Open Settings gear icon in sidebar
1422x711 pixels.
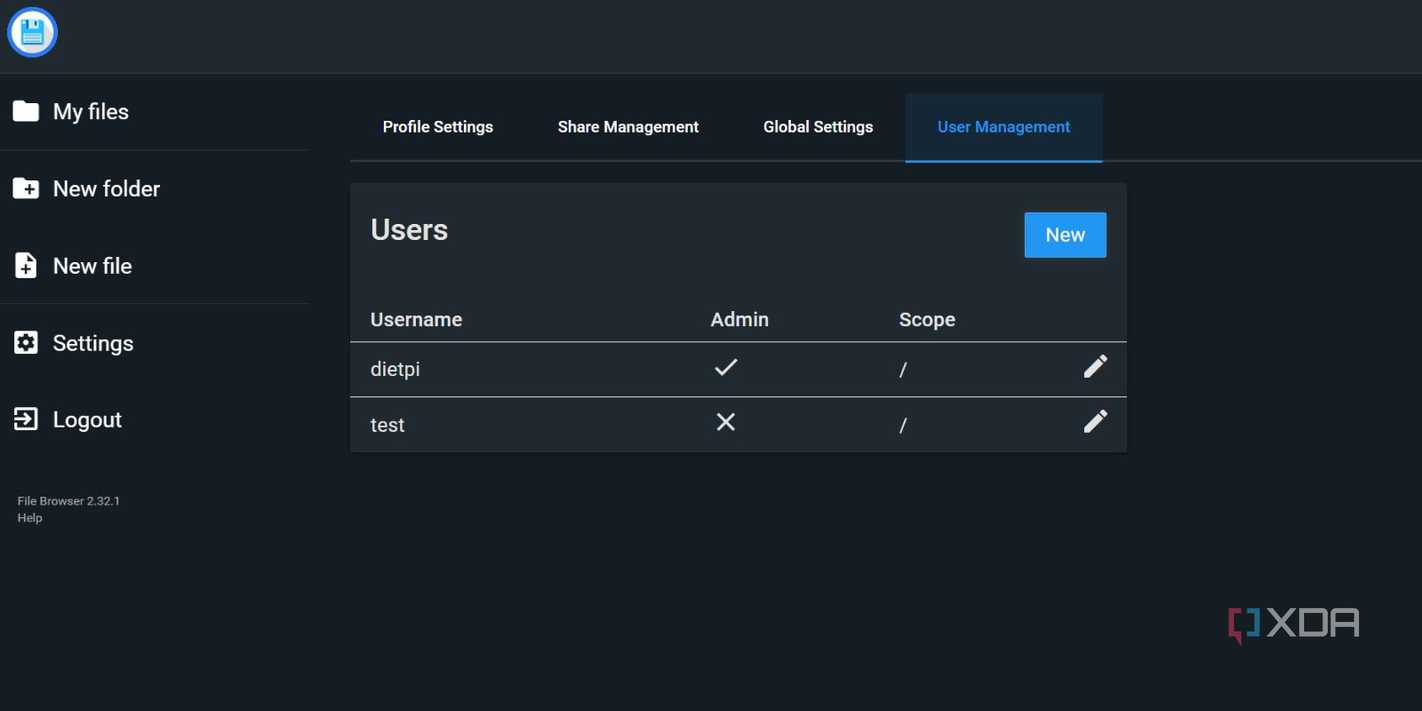(x=26, y=342)
